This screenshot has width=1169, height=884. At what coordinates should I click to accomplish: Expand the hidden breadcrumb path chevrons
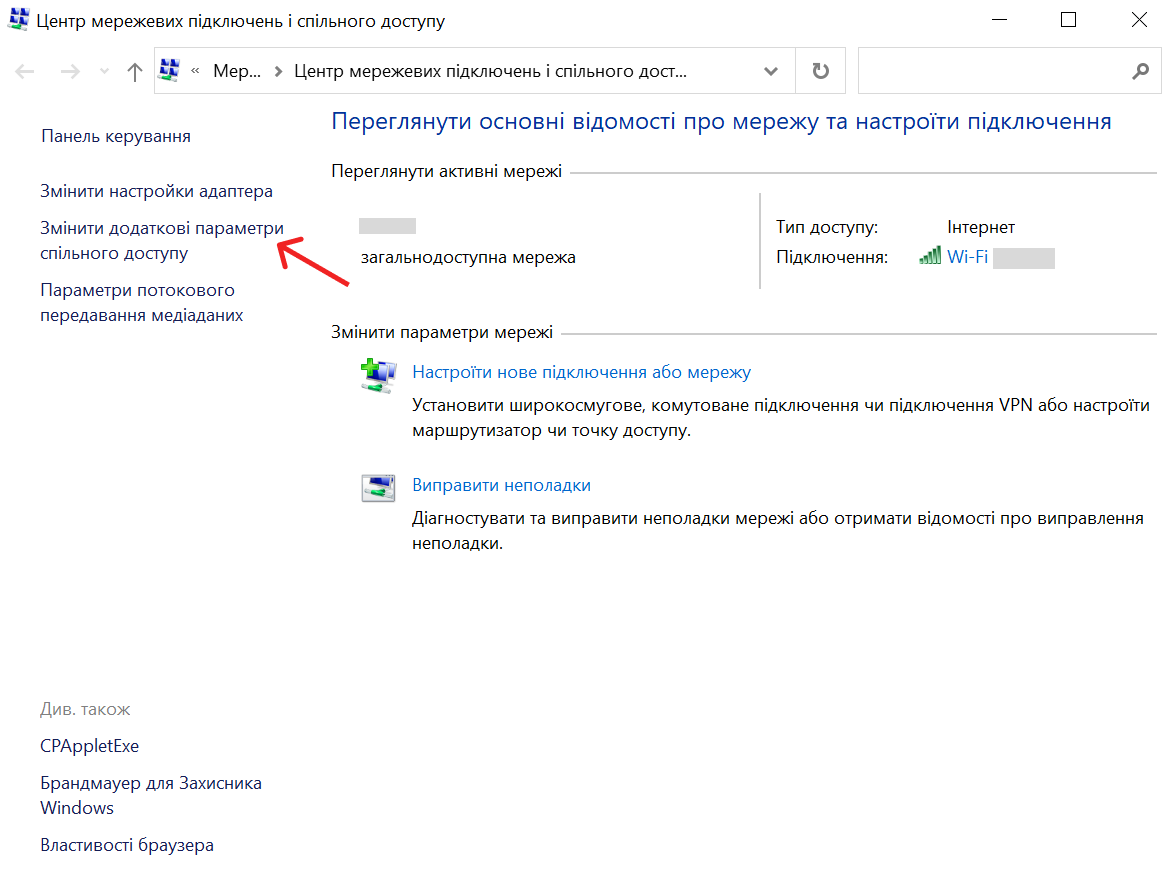coord(195,72)
